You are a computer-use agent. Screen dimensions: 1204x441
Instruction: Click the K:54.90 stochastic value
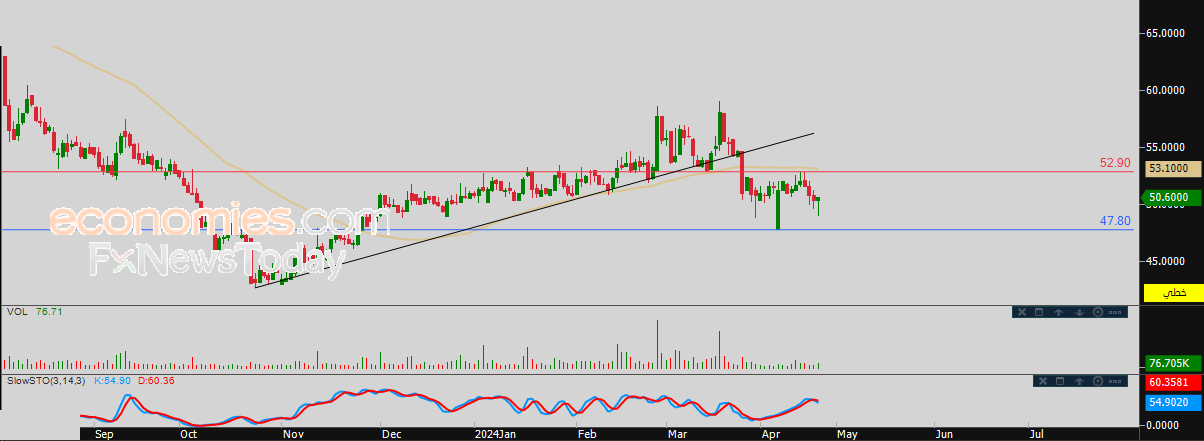pyautogui.click(x=114, y=381)
